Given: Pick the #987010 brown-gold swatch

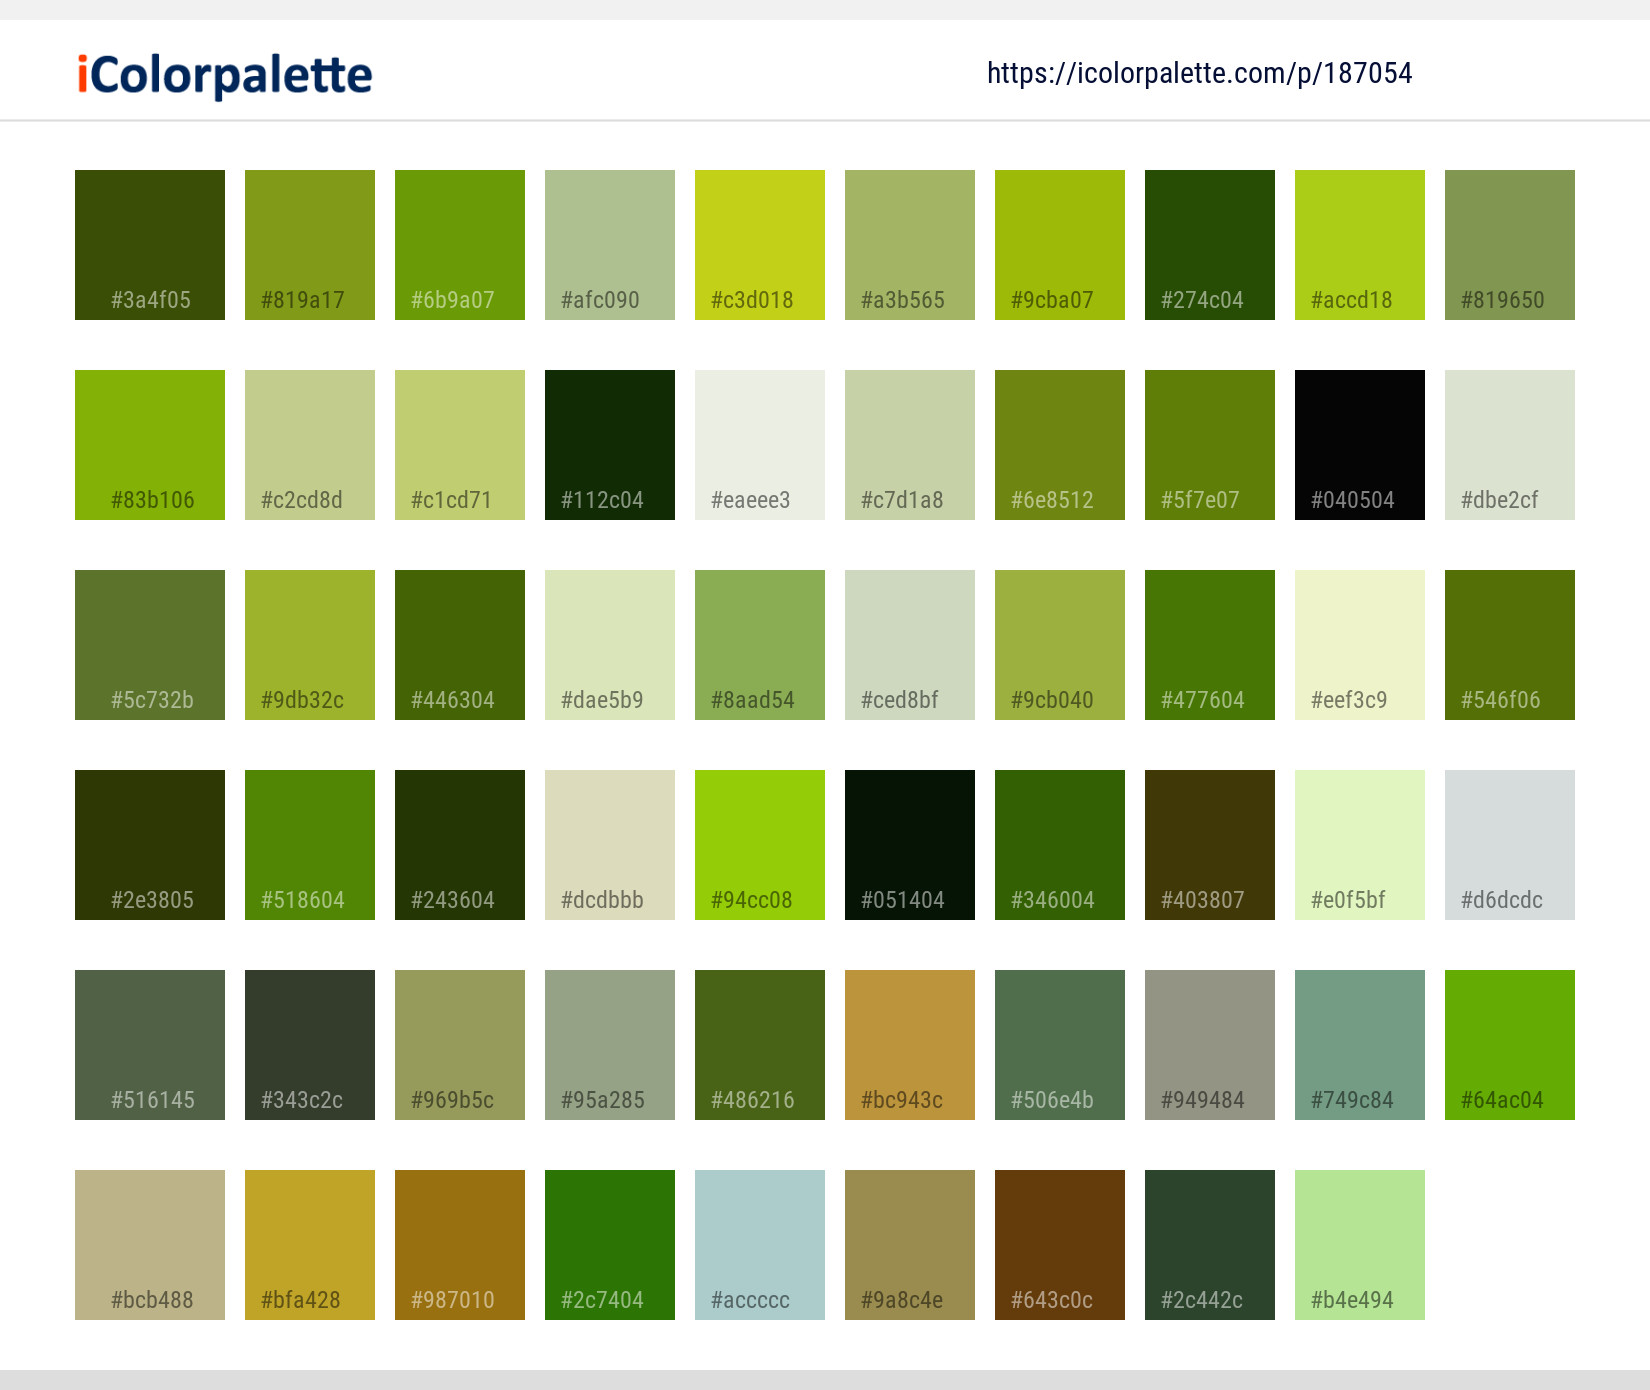Looking at the screenshot, I should click(x=460, y=1245).
